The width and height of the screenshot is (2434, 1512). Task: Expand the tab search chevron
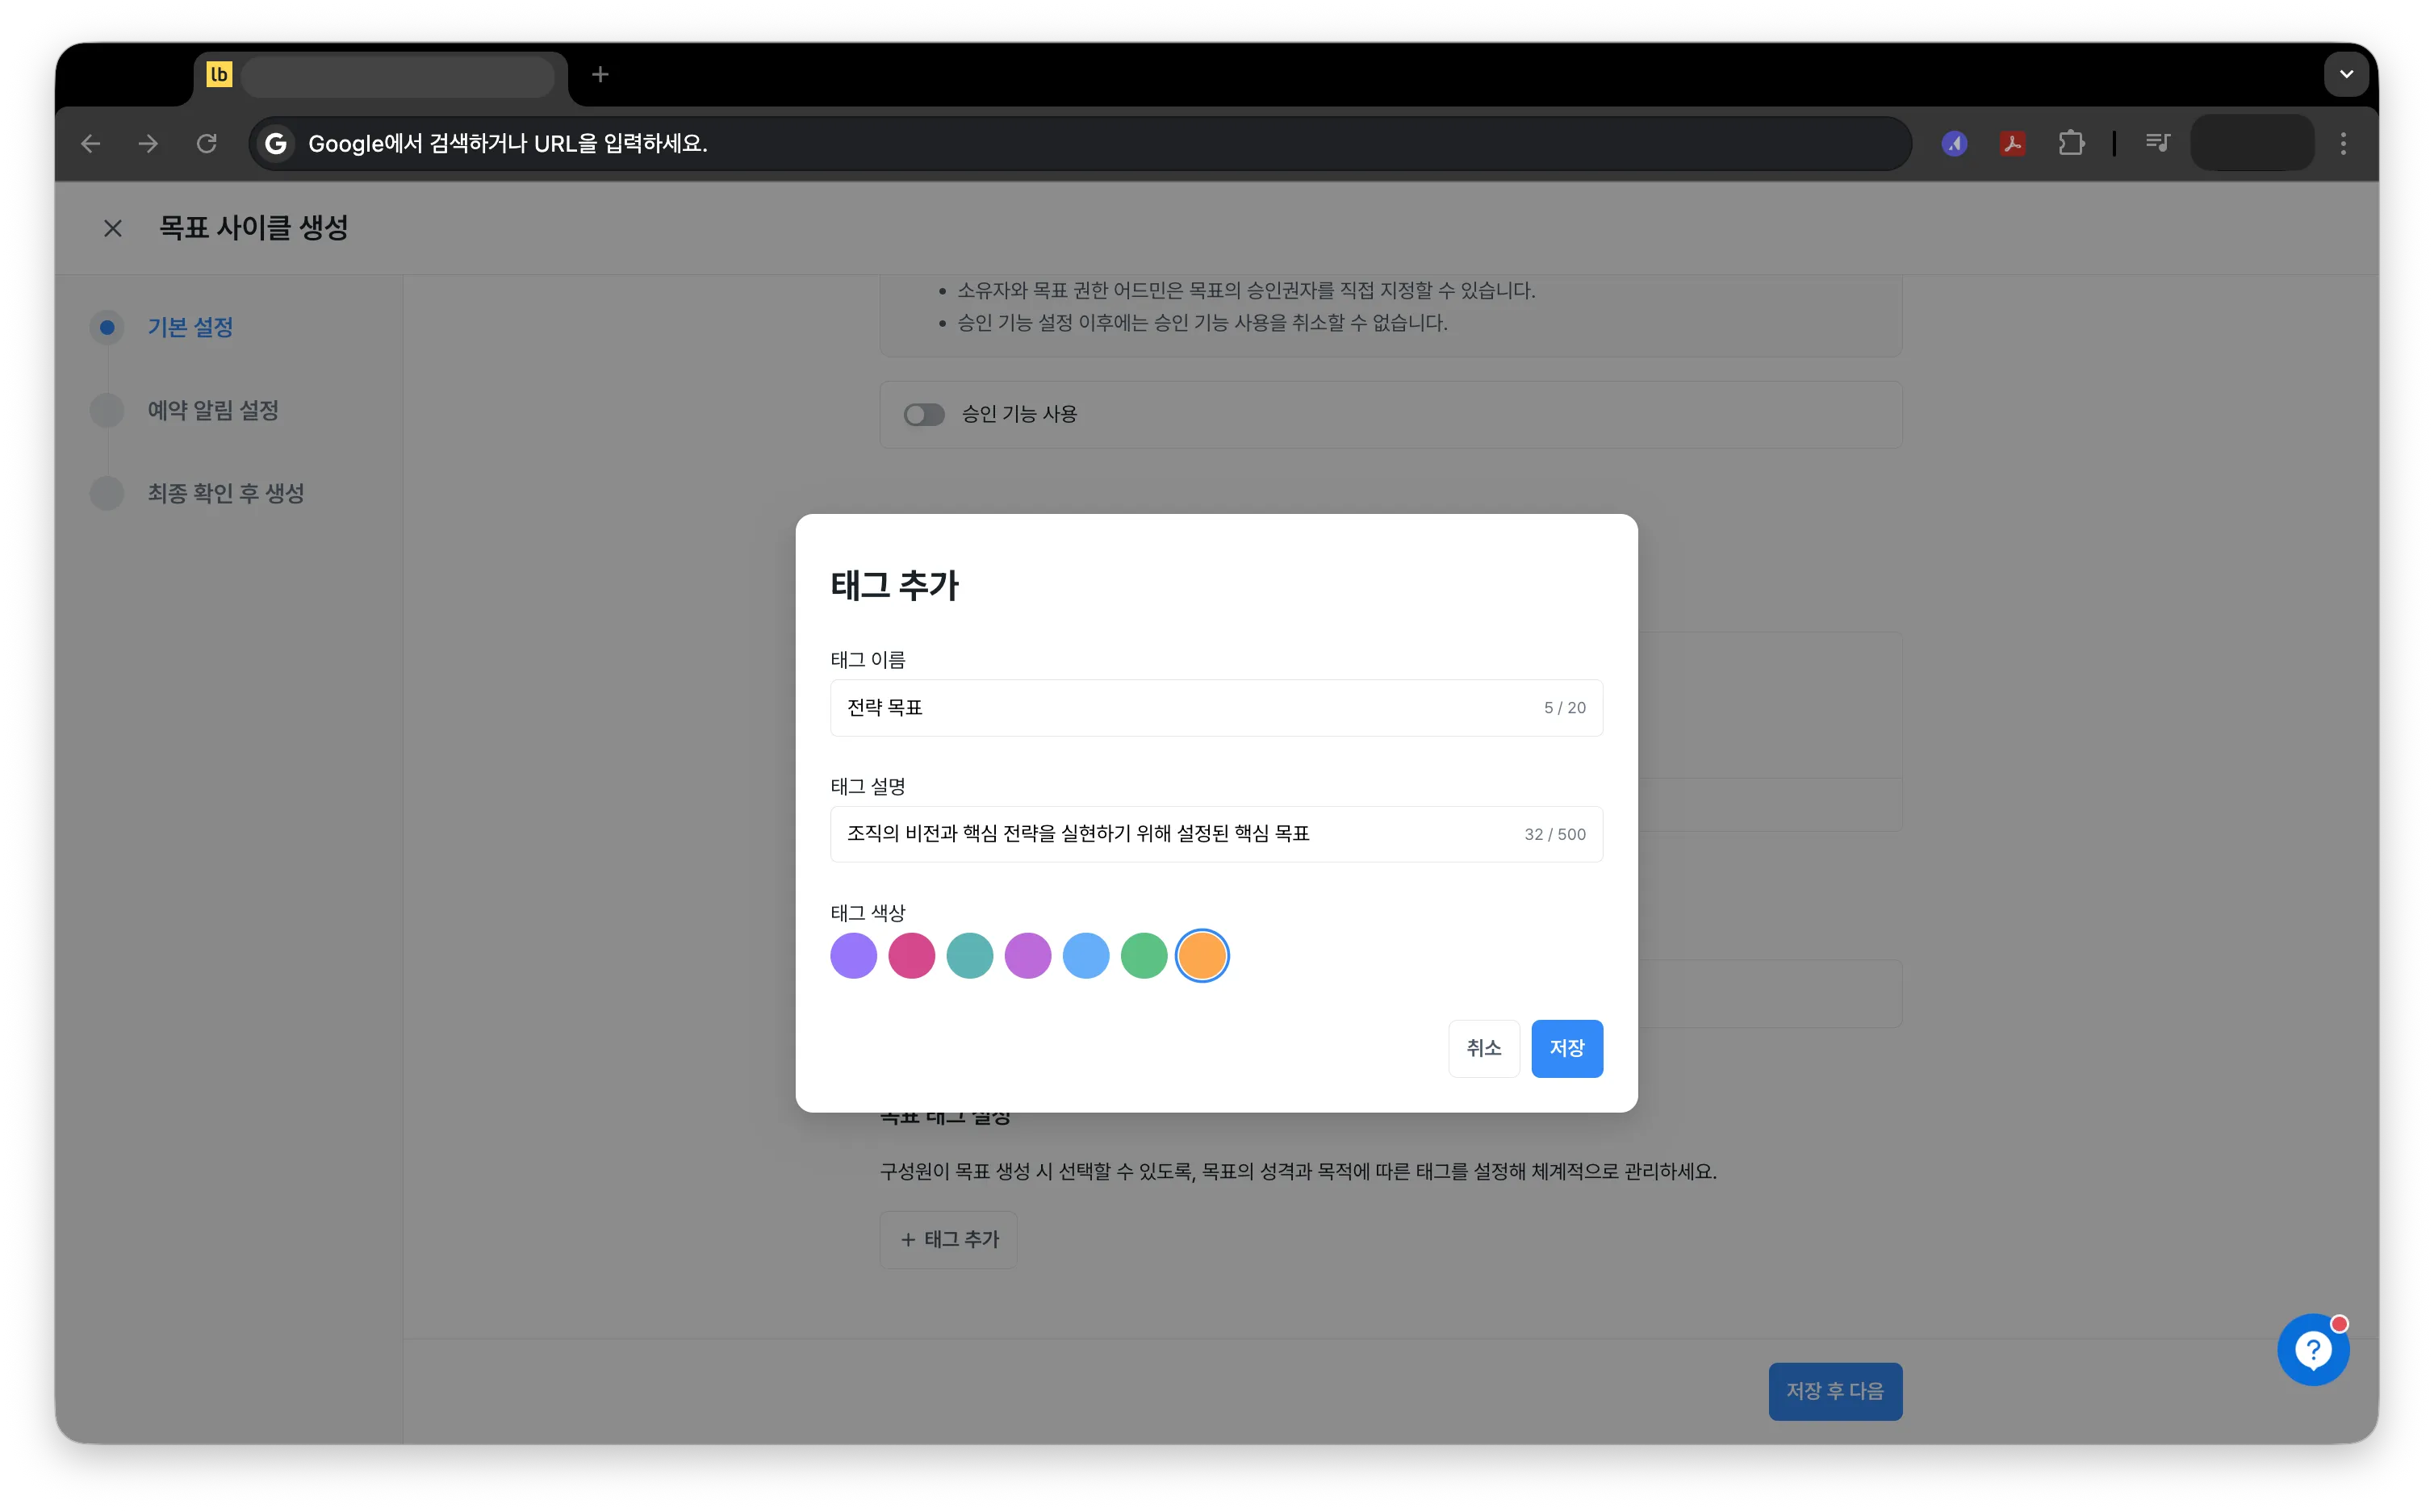(x=2346, y=74)
